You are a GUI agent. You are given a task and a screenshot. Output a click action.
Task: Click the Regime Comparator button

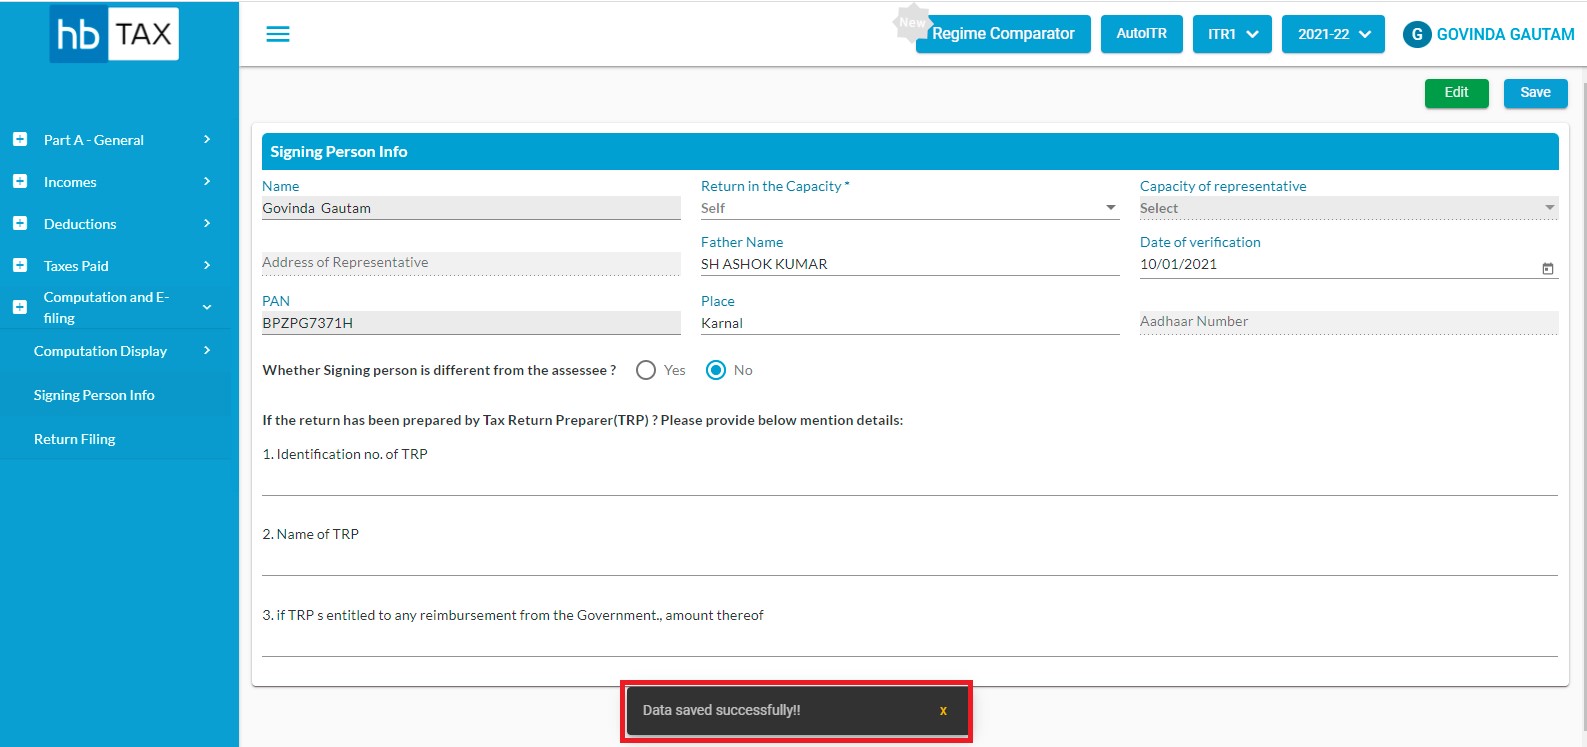pos(1003,34)
